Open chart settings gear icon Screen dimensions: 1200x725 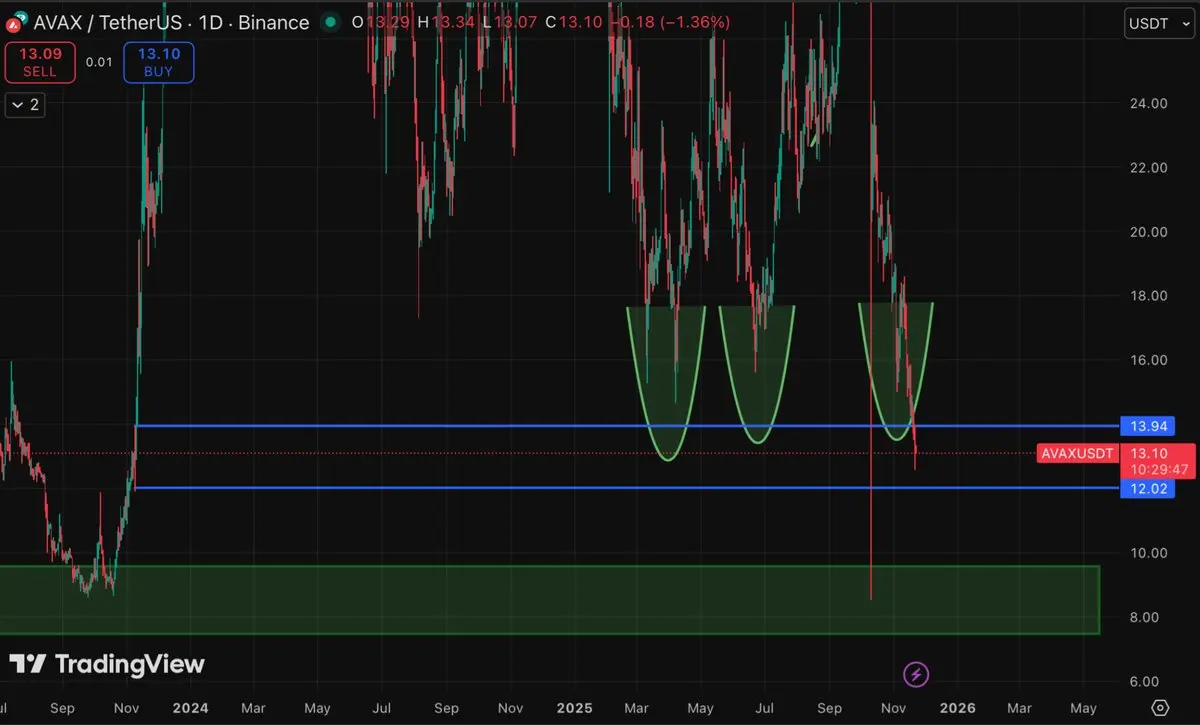tap(1160, 708)
